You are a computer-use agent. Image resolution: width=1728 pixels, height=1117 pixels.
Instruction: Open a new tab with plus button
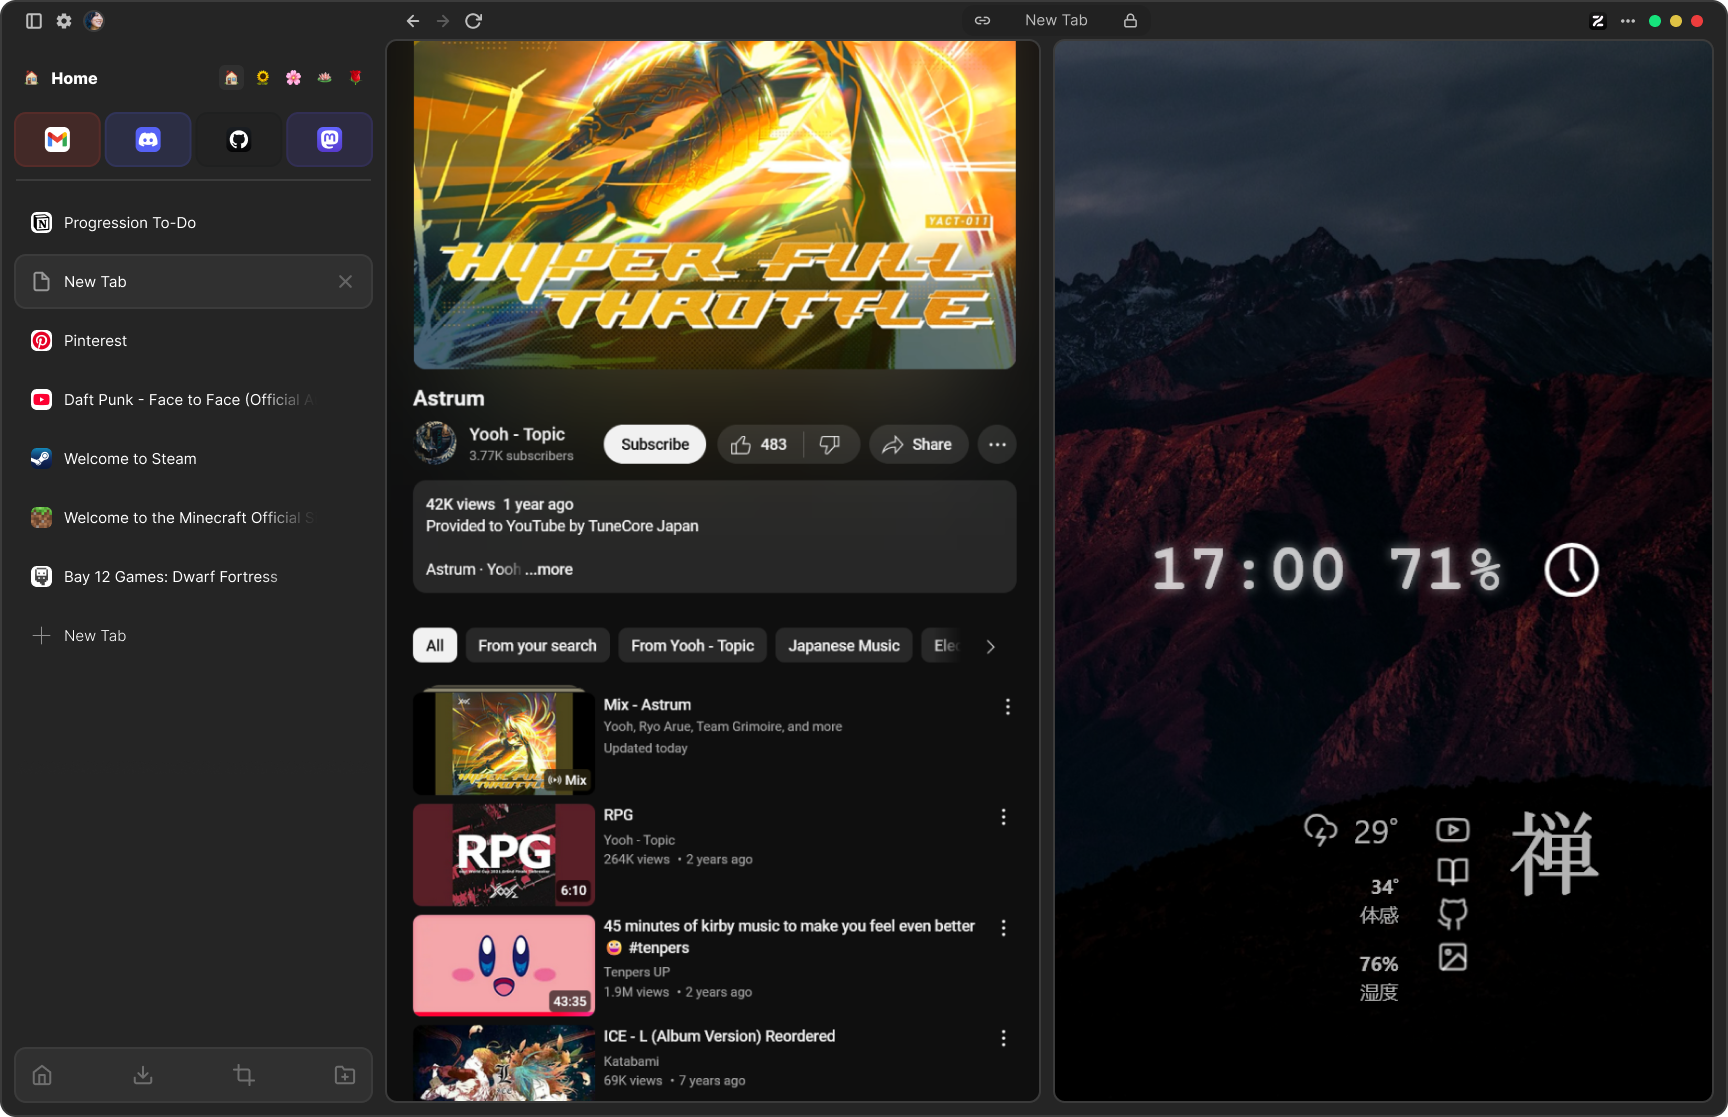(193, 636)
